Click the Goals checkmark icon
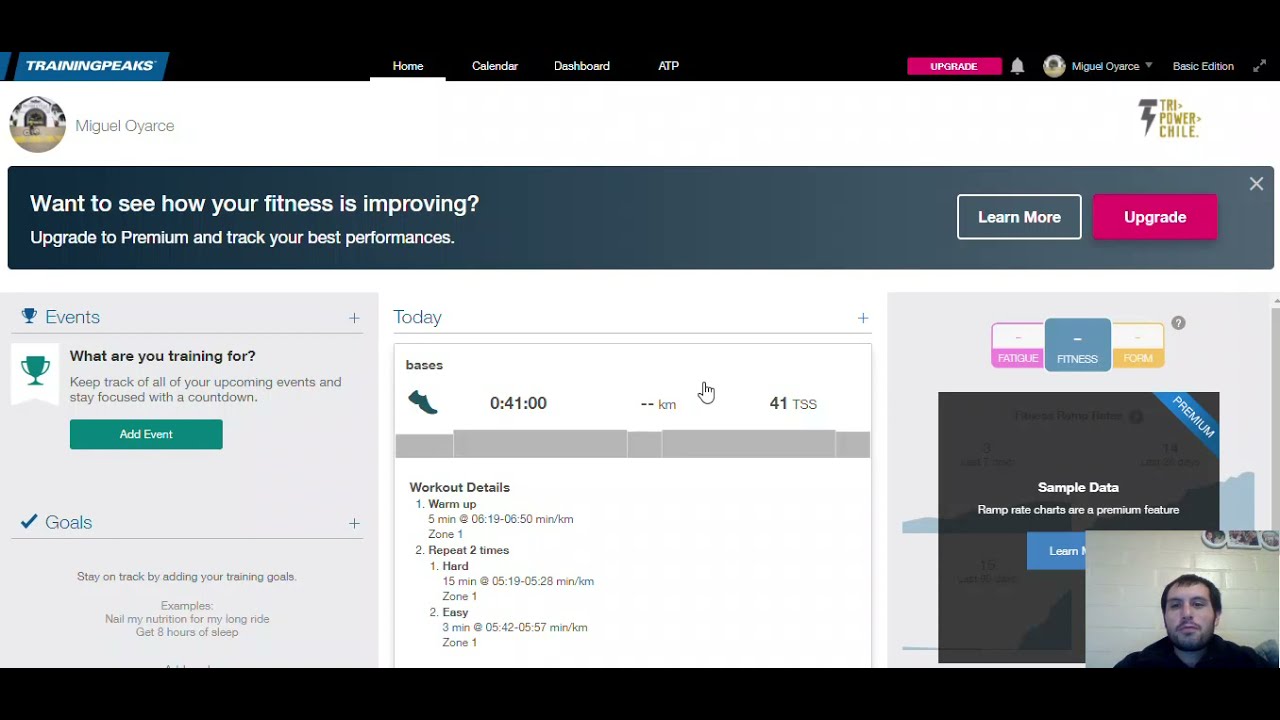This screenshot has width=1280, height=720. click(29, 521)
